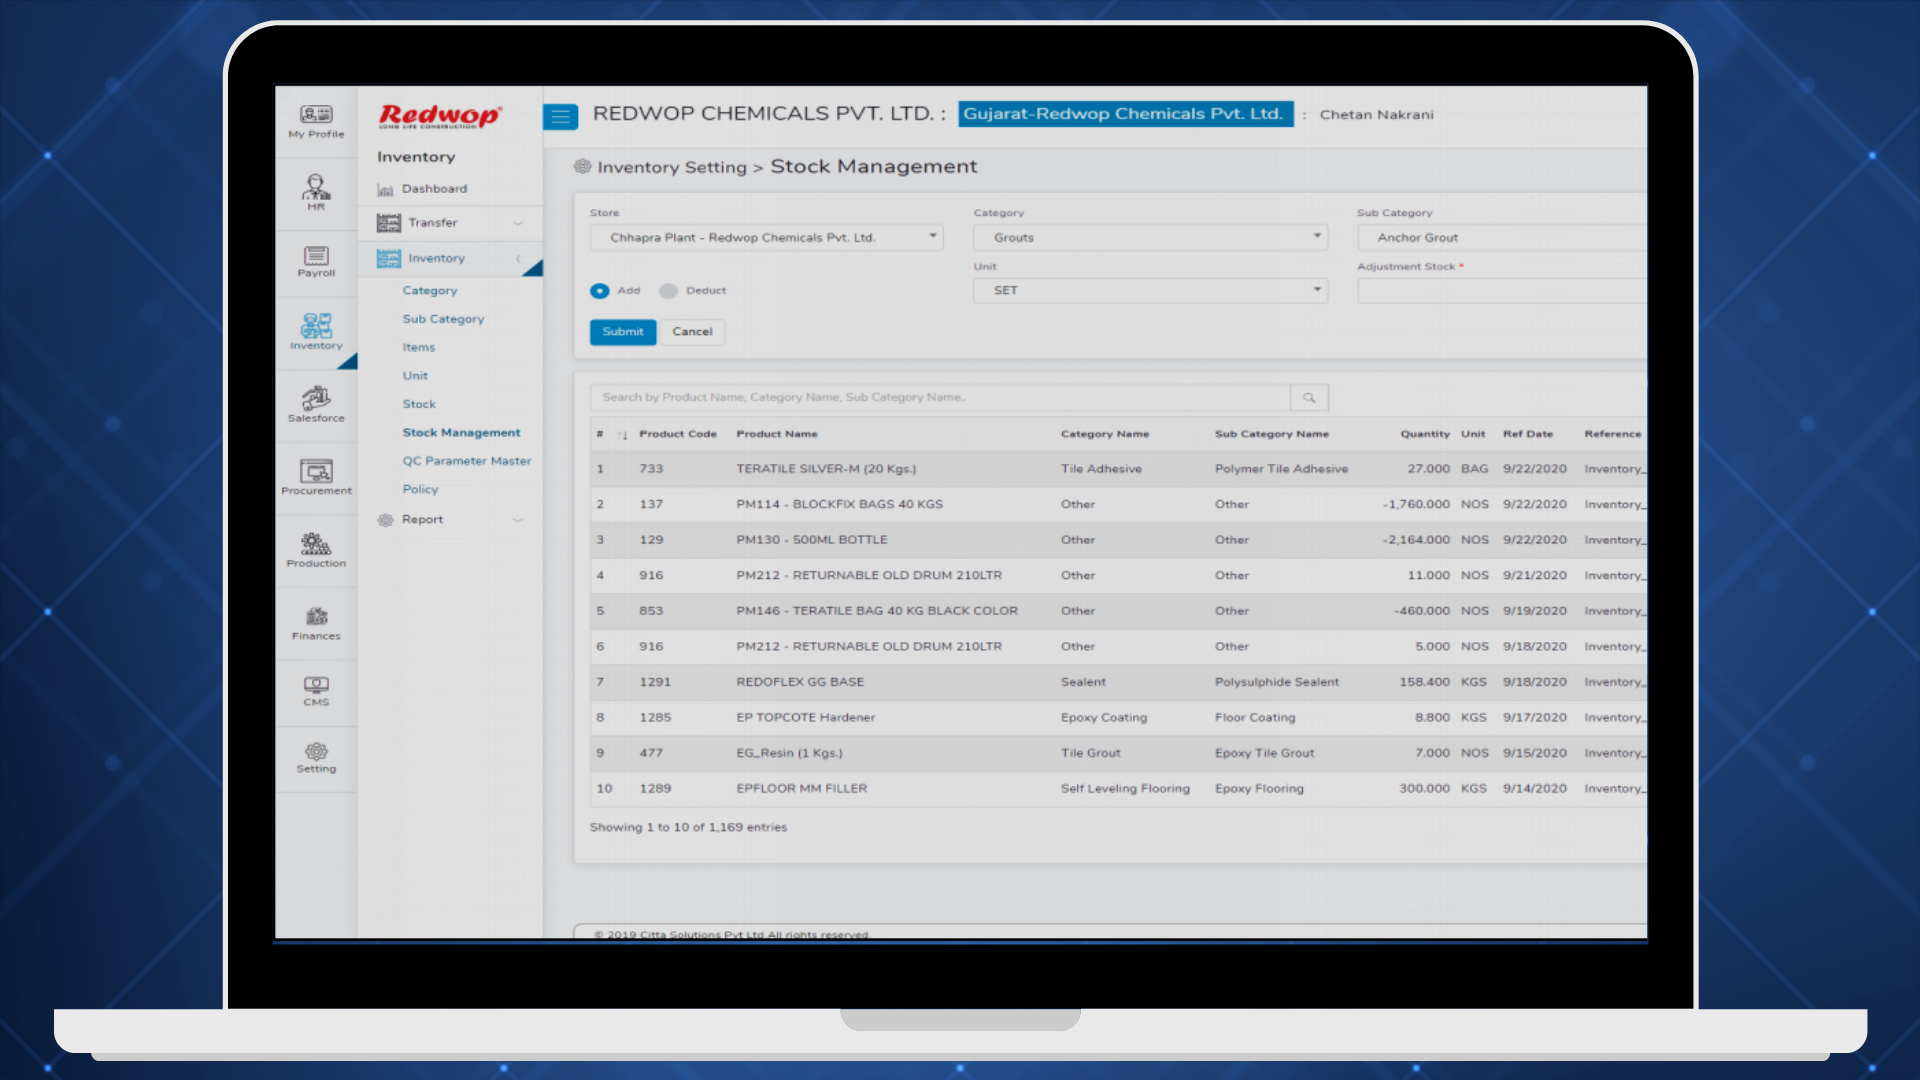The height and width of the screenshot is (1080, 1920).
Task: Open the Stock Management submenu item
Action: (x=461, y=433)
